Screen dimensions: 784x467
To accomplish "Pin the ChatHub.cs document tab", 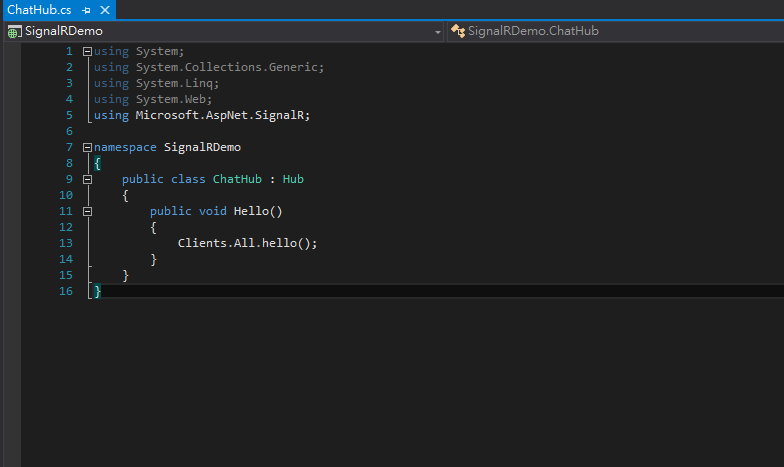I will (87, 9).
